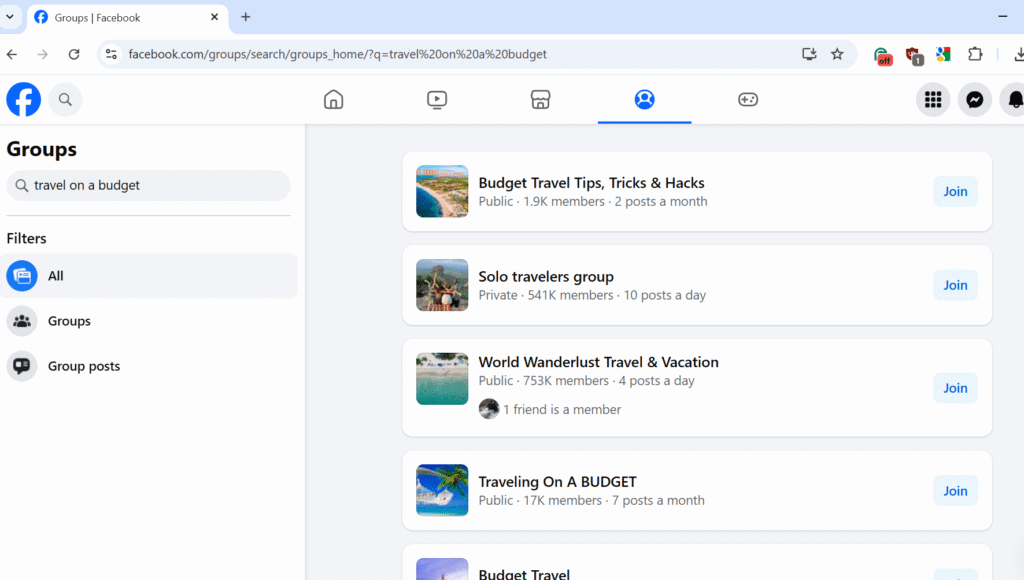1024x580 pixels.
Task: Click World Wanderlust group thumbnail
Action: pyautogui.click(x=442, y=379)
